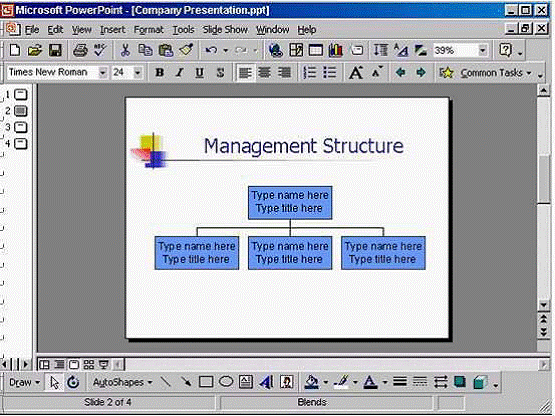The height and width of the screenshot is (416, 555).
Task: Toggle Underline formatting button
Action: 199,73
